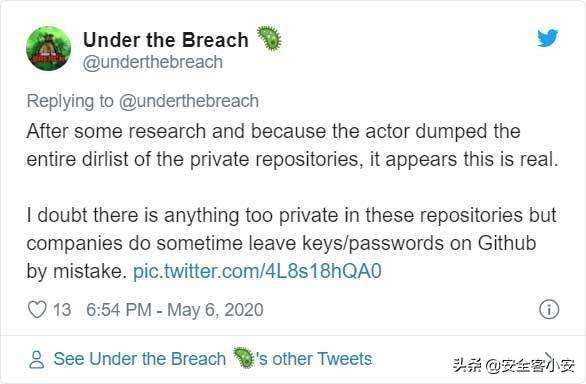
Task: Click the person icon beside See other Tweets
Action: pos(37,359)
